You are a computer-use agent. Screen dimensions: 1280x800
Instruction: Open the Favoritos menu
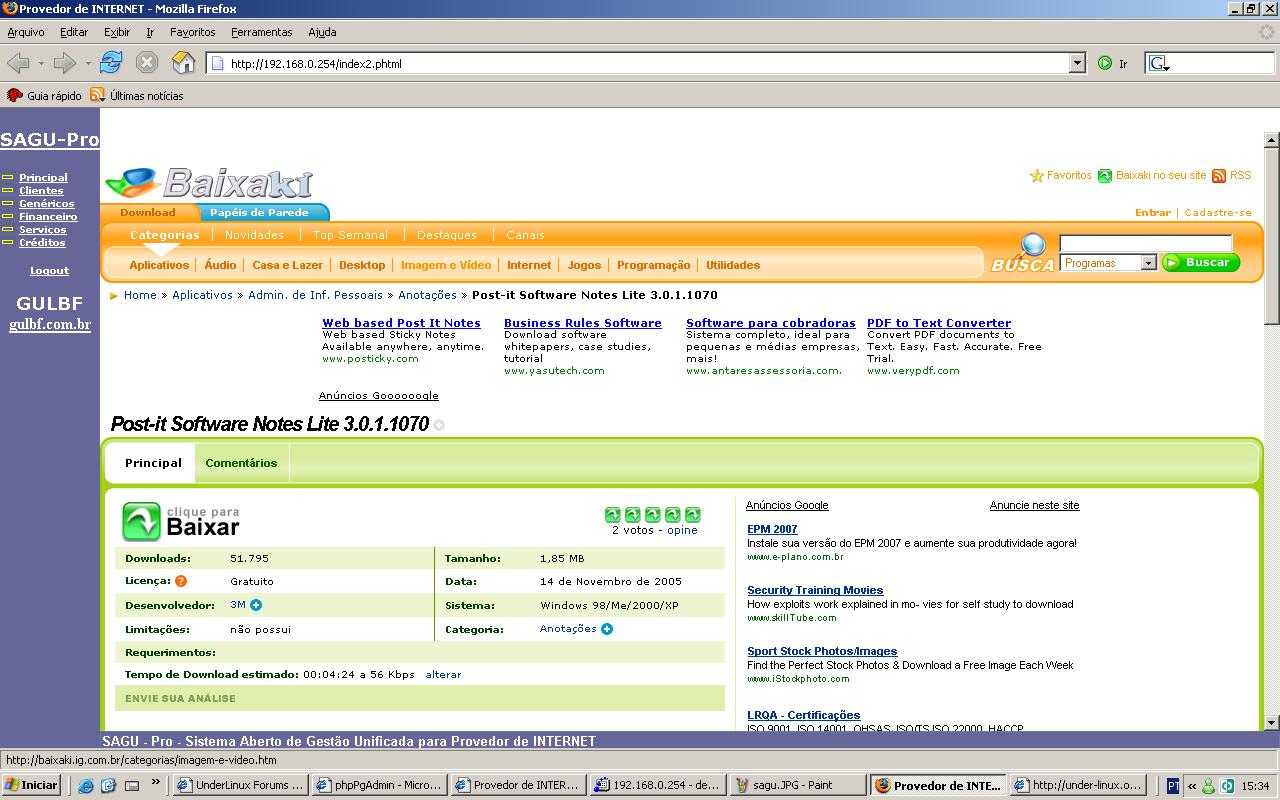[192, 32]
